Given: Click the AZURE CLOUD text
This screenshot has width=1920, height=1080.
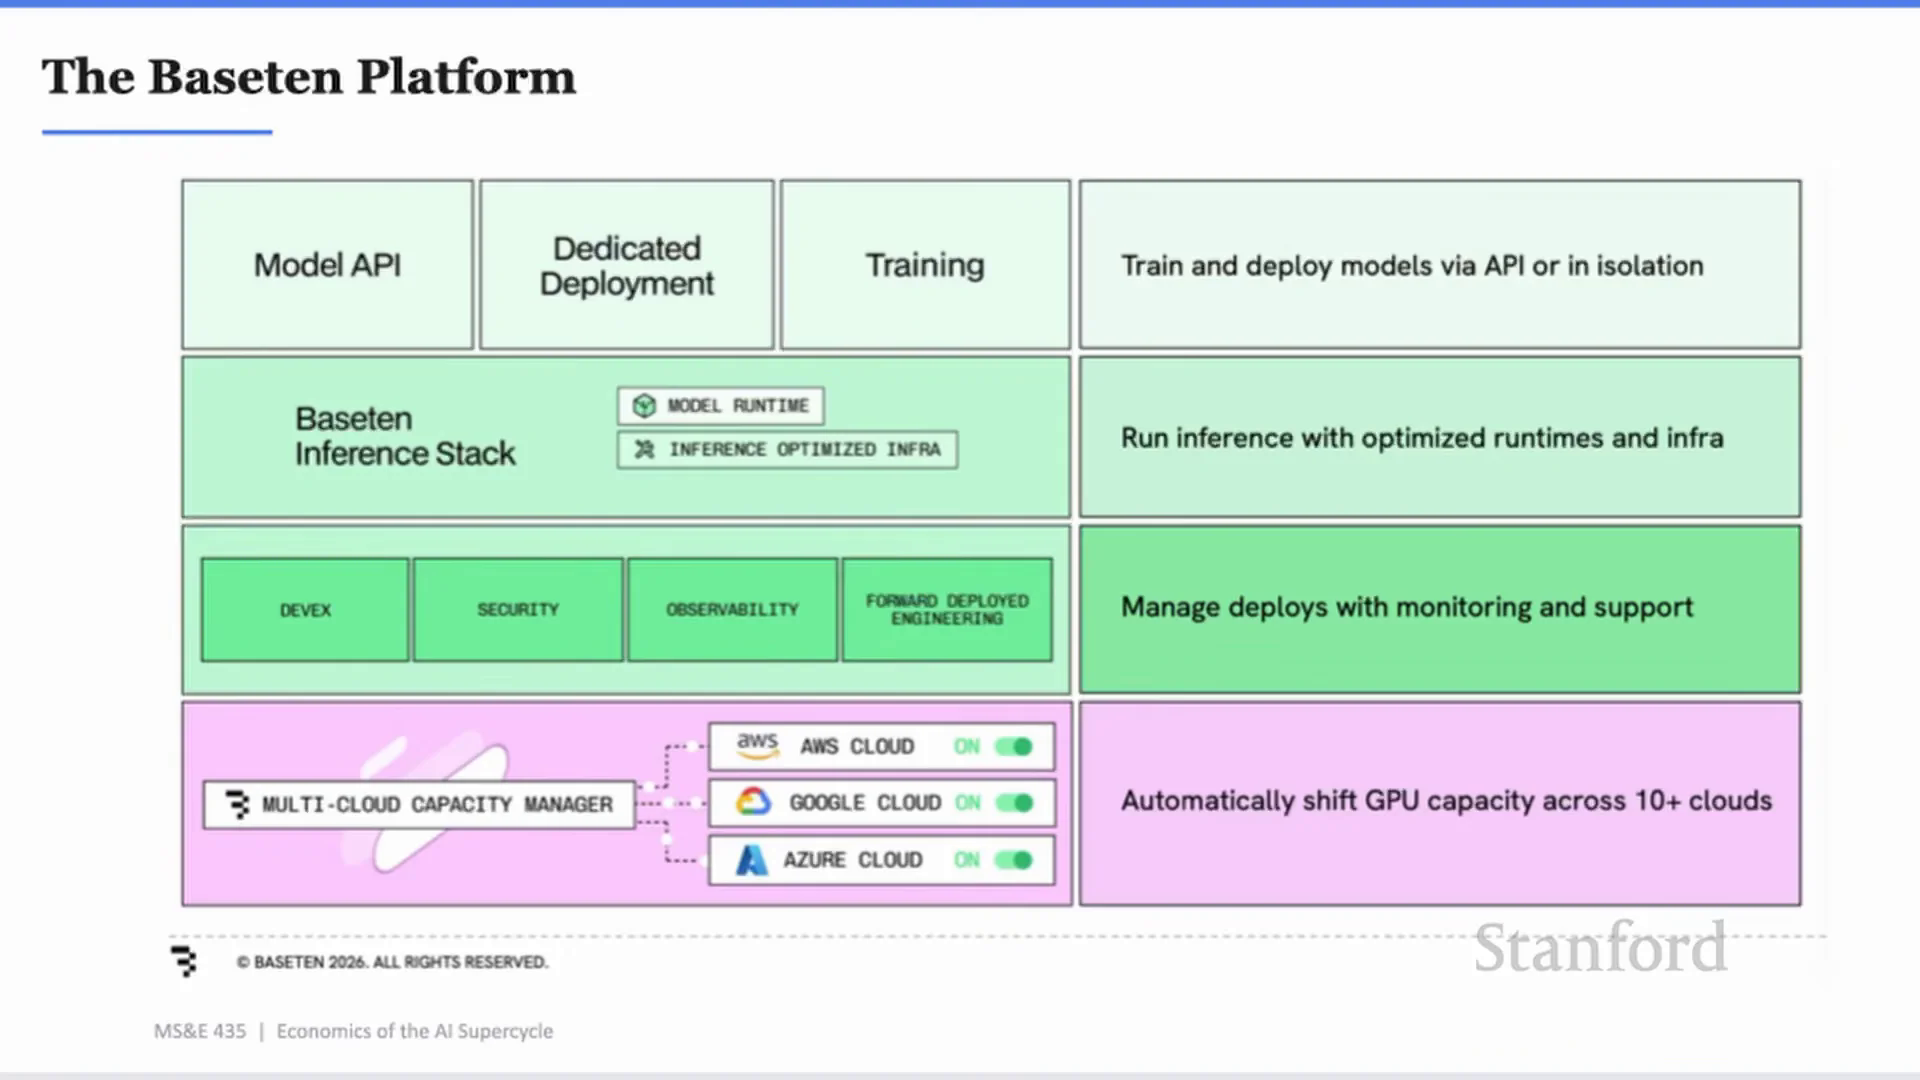Looking at the screenshot, I should tap(853, 860).
